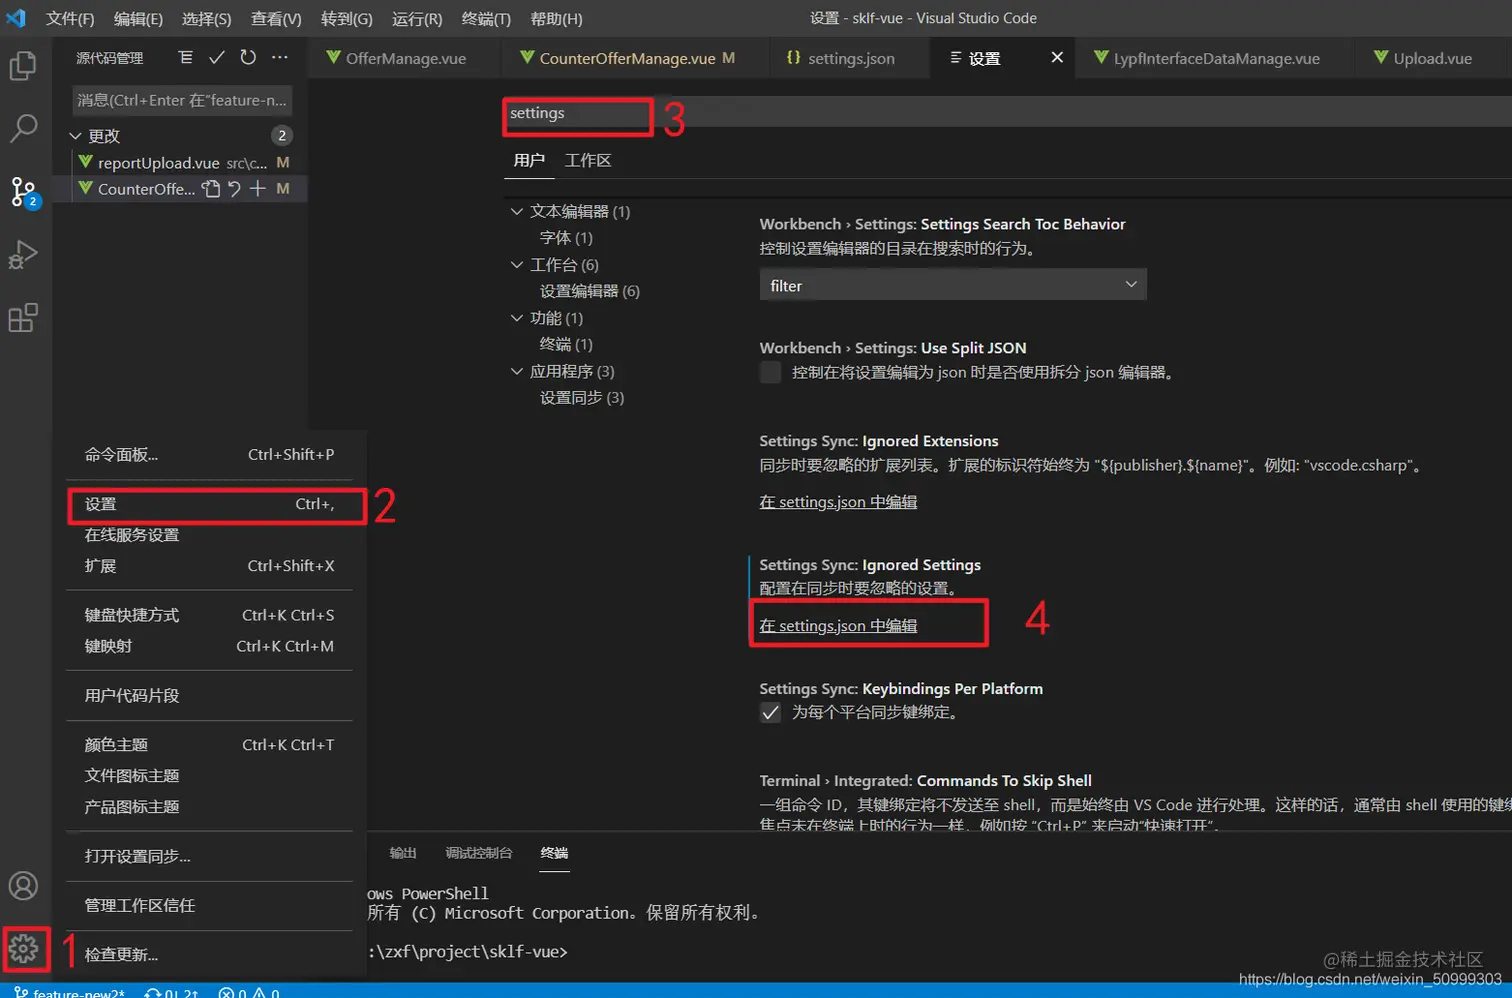Choose 命令面板... in the gear menu
The image size is (1512, 998).
tap(210, 454)
